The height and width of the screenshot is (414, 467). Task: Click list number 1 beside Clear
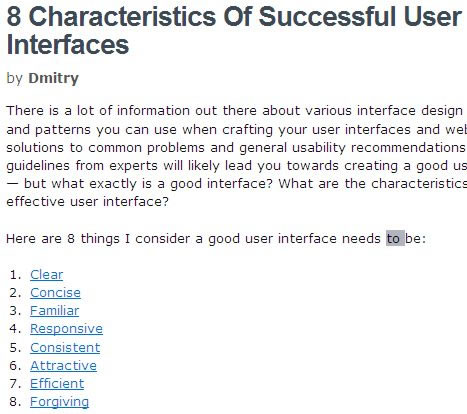(x=15, y=275)
